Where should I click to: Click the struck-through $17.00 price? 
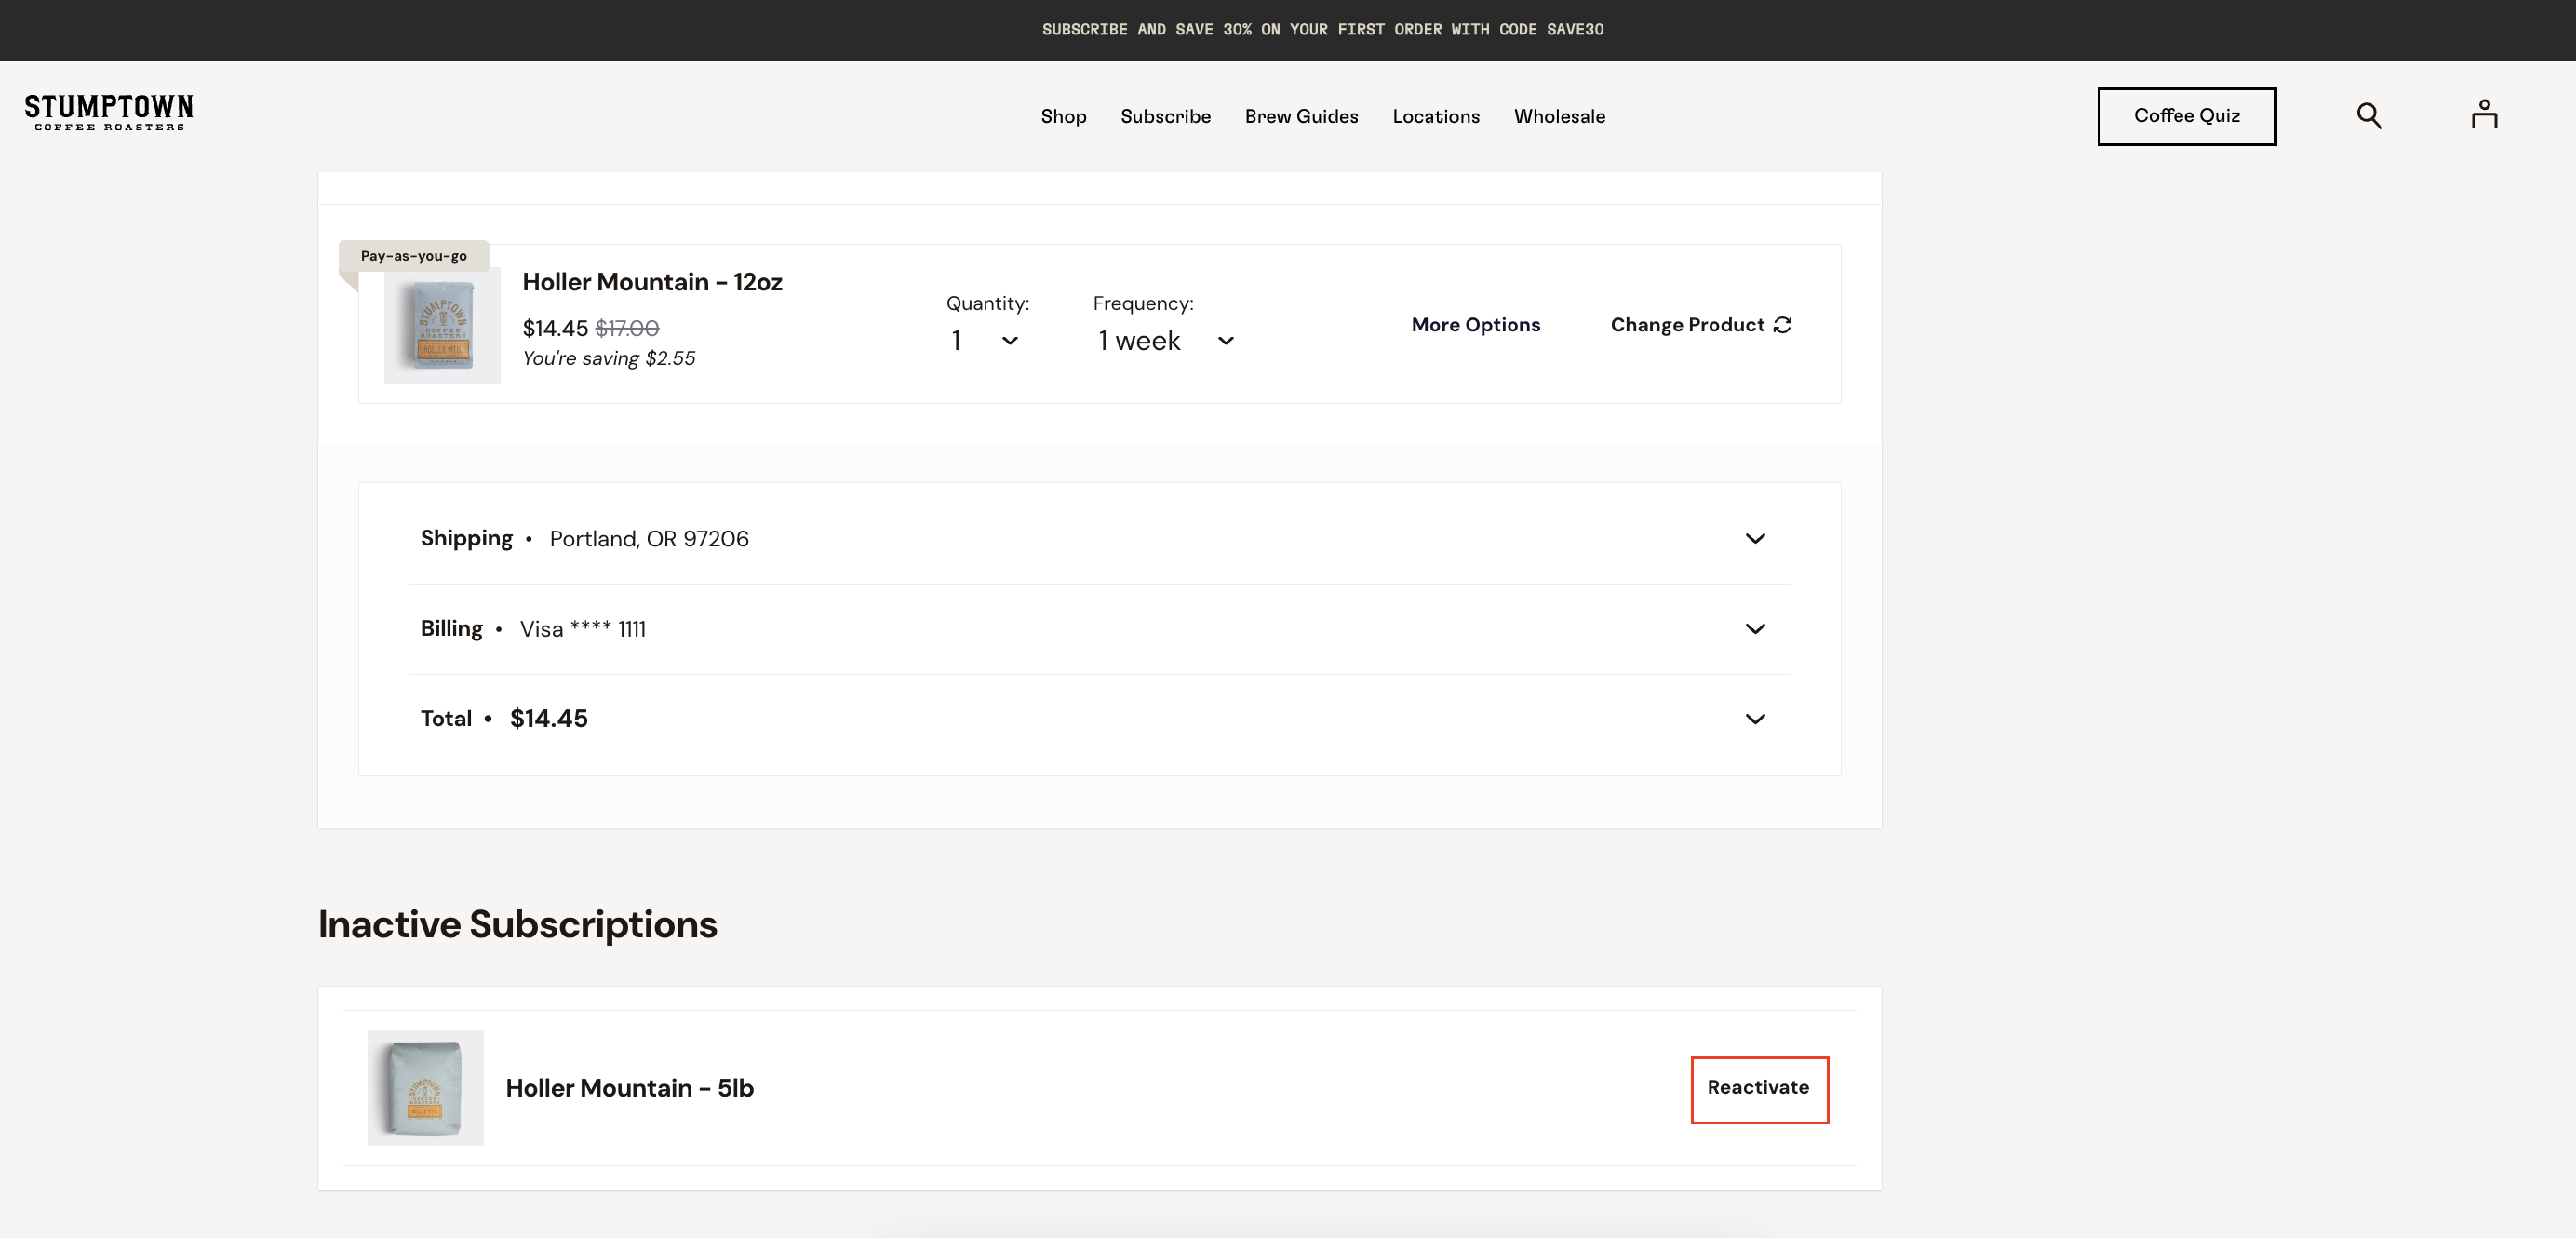[627, 328]
